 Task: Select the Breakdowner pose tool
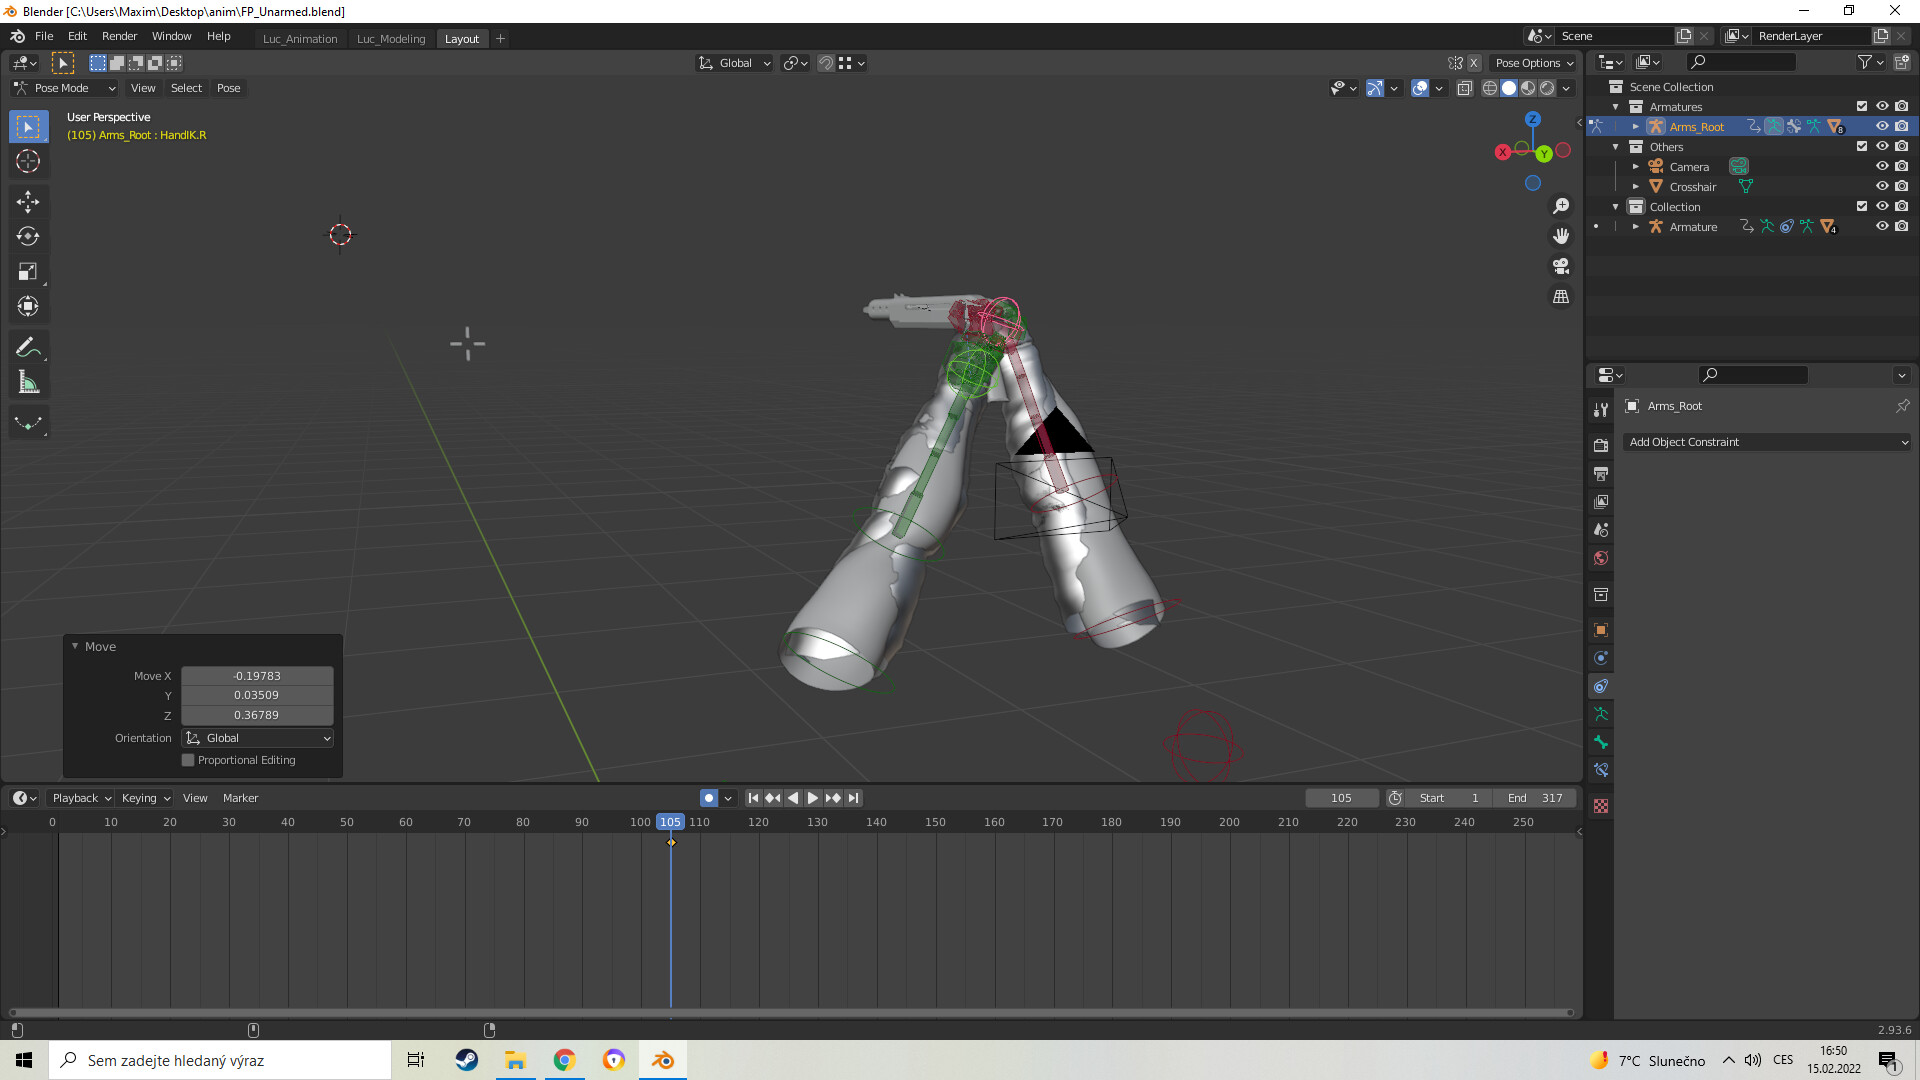(28, 423)
